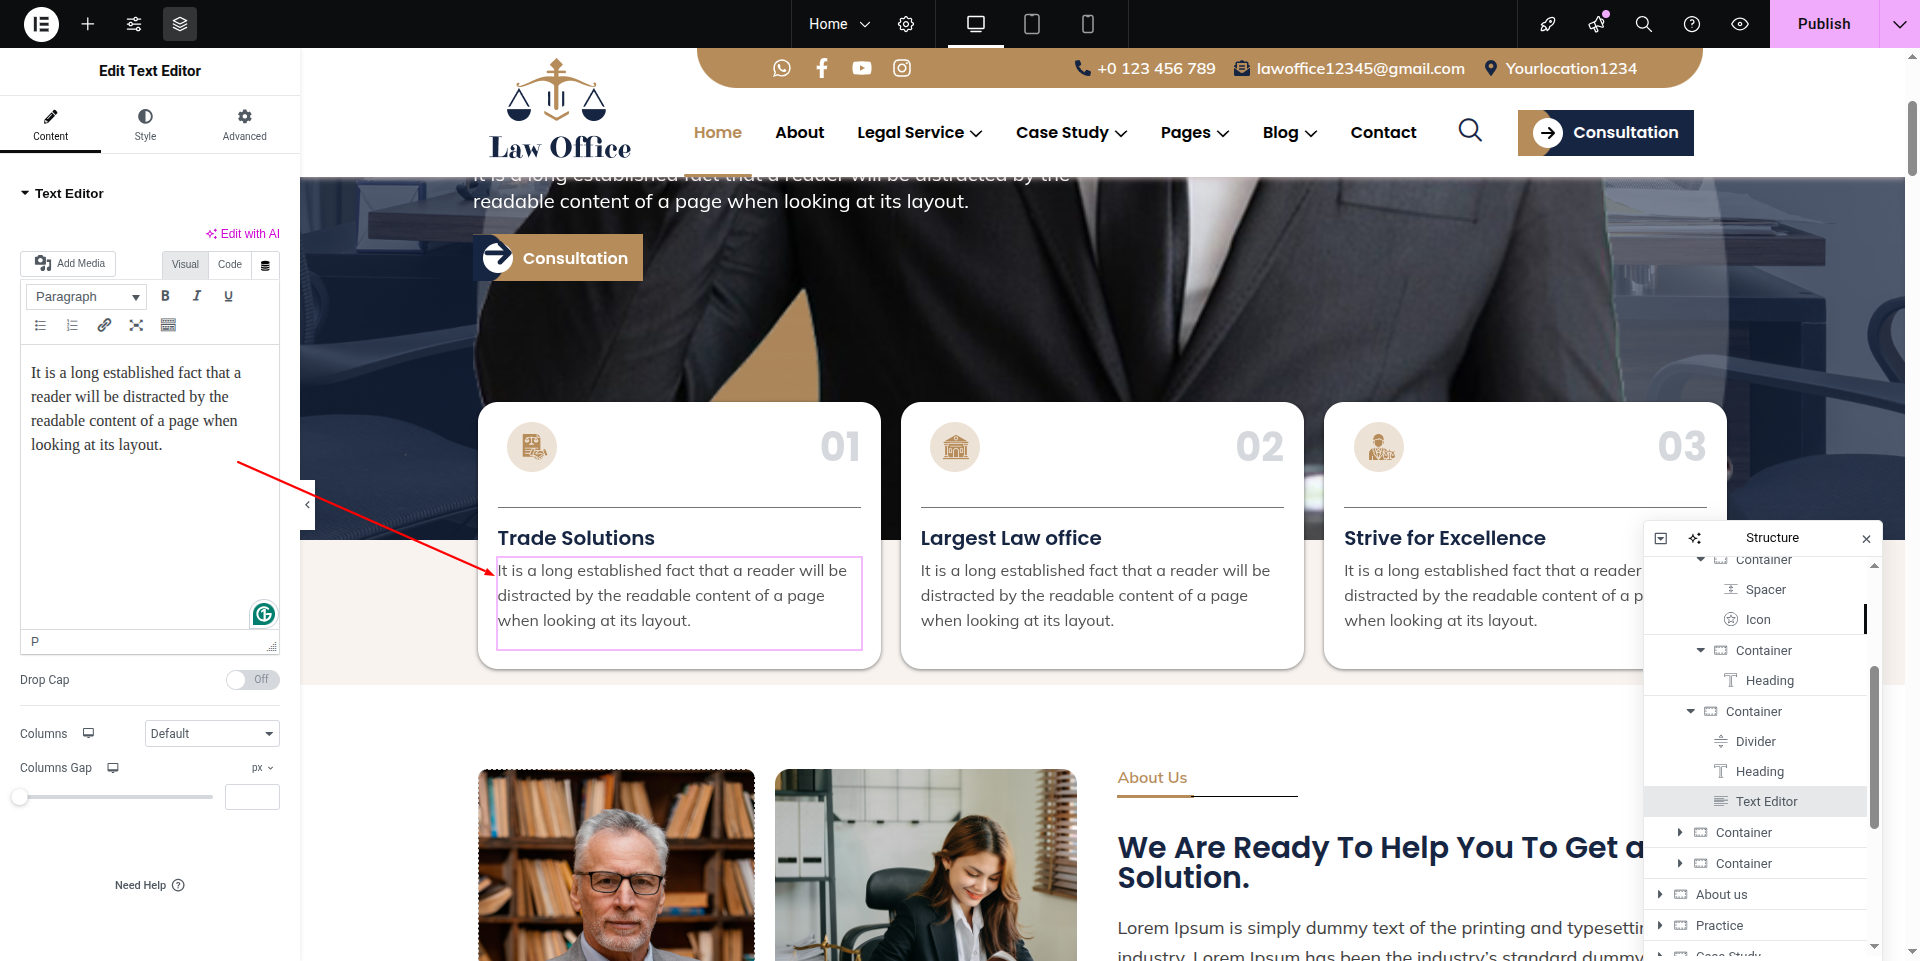Click the Add Media button
The height and width of the screenshot is (961, 1920).
(69, 264)
